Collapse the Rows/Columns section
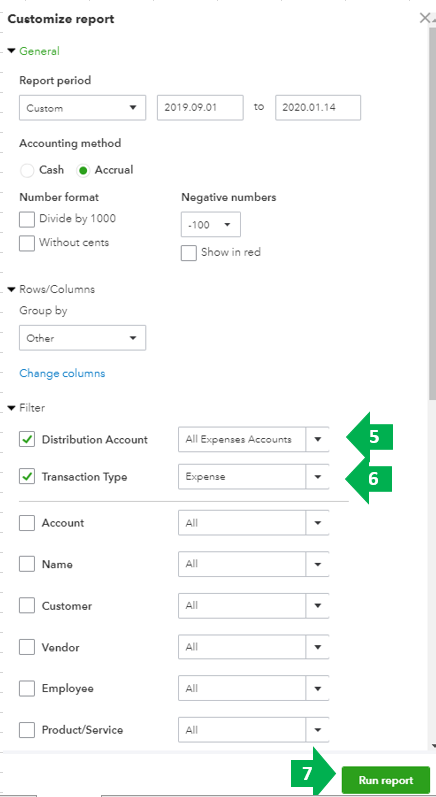Viewport: 436px width, 797px height. point(12,289)
